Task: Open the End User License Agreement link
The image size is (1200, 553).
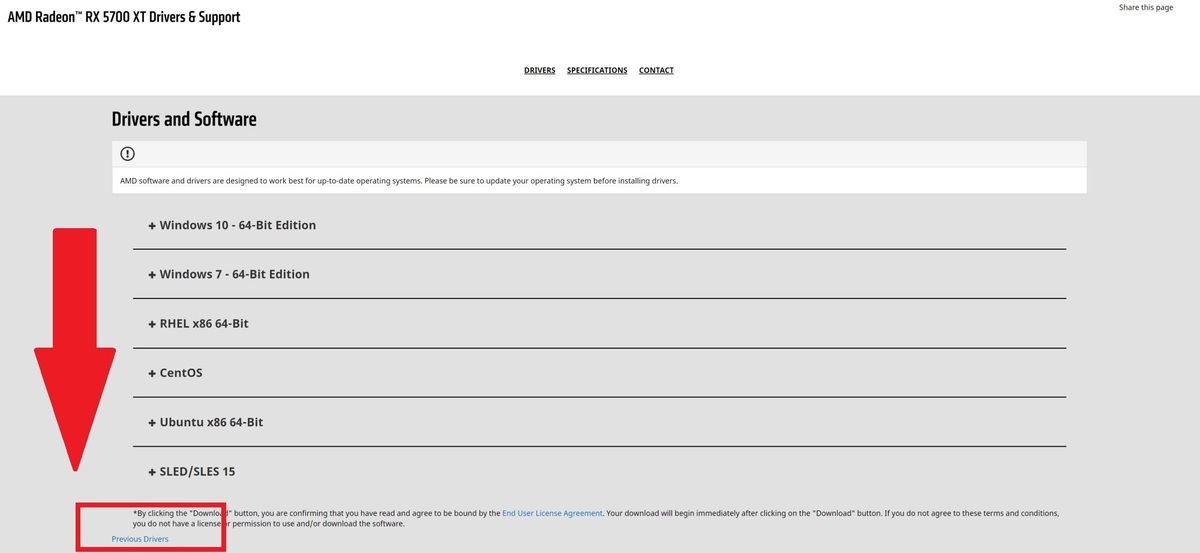Action: click(x=552, y=513)
